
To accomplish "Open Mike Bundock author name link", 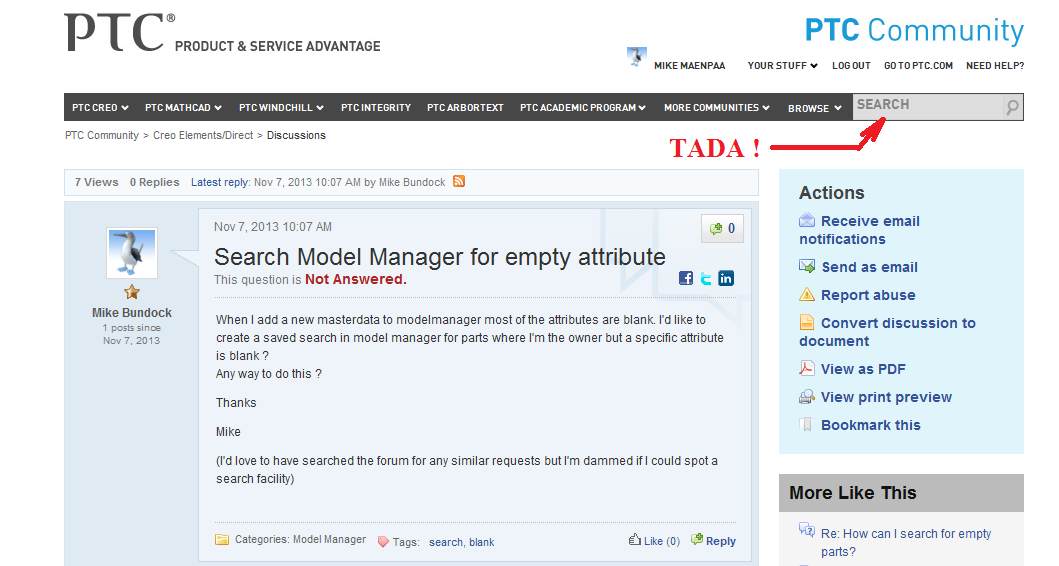I will point(132,313).
